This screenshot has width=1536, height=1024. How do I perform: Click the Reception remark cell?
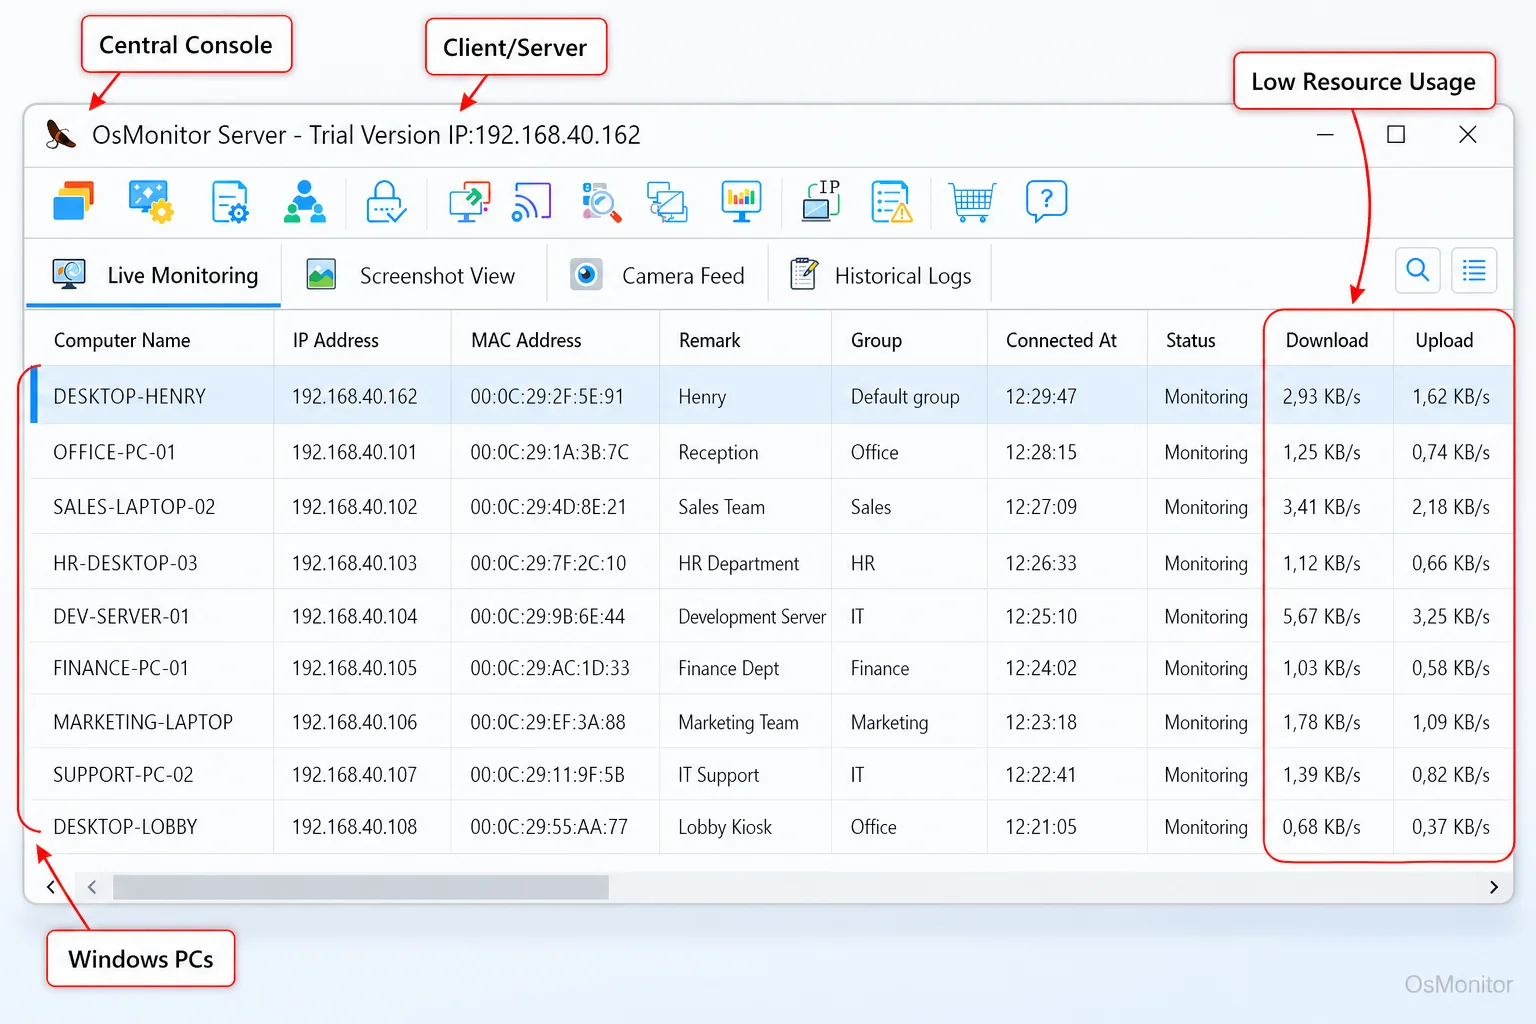click(x=718, y=452)
